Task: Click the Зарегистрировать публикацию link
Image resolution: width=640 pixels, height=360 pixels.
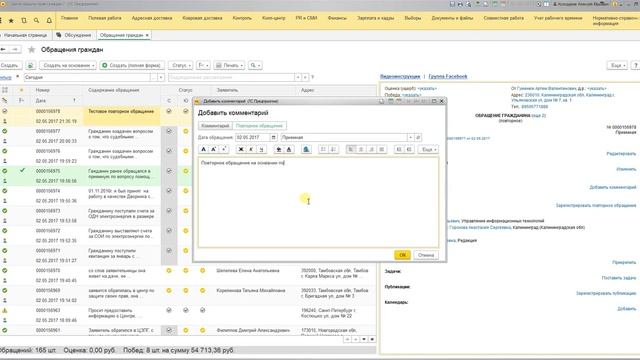Action: (x=606, y=293)
